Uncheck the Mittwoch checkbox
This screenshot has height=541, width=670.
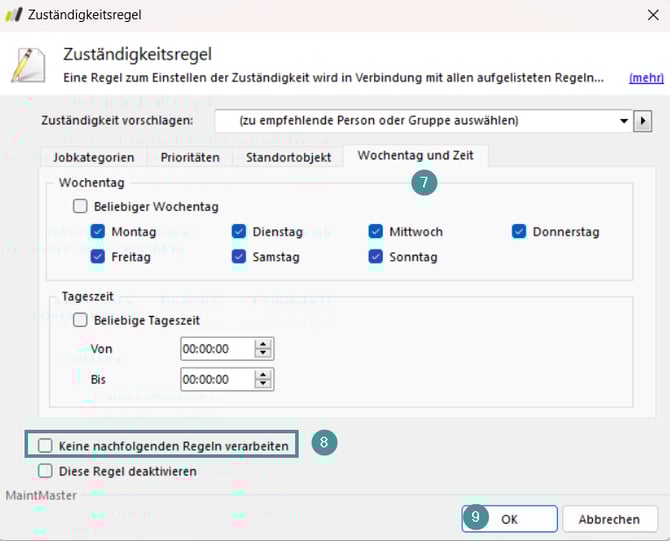tap(376, 232)
